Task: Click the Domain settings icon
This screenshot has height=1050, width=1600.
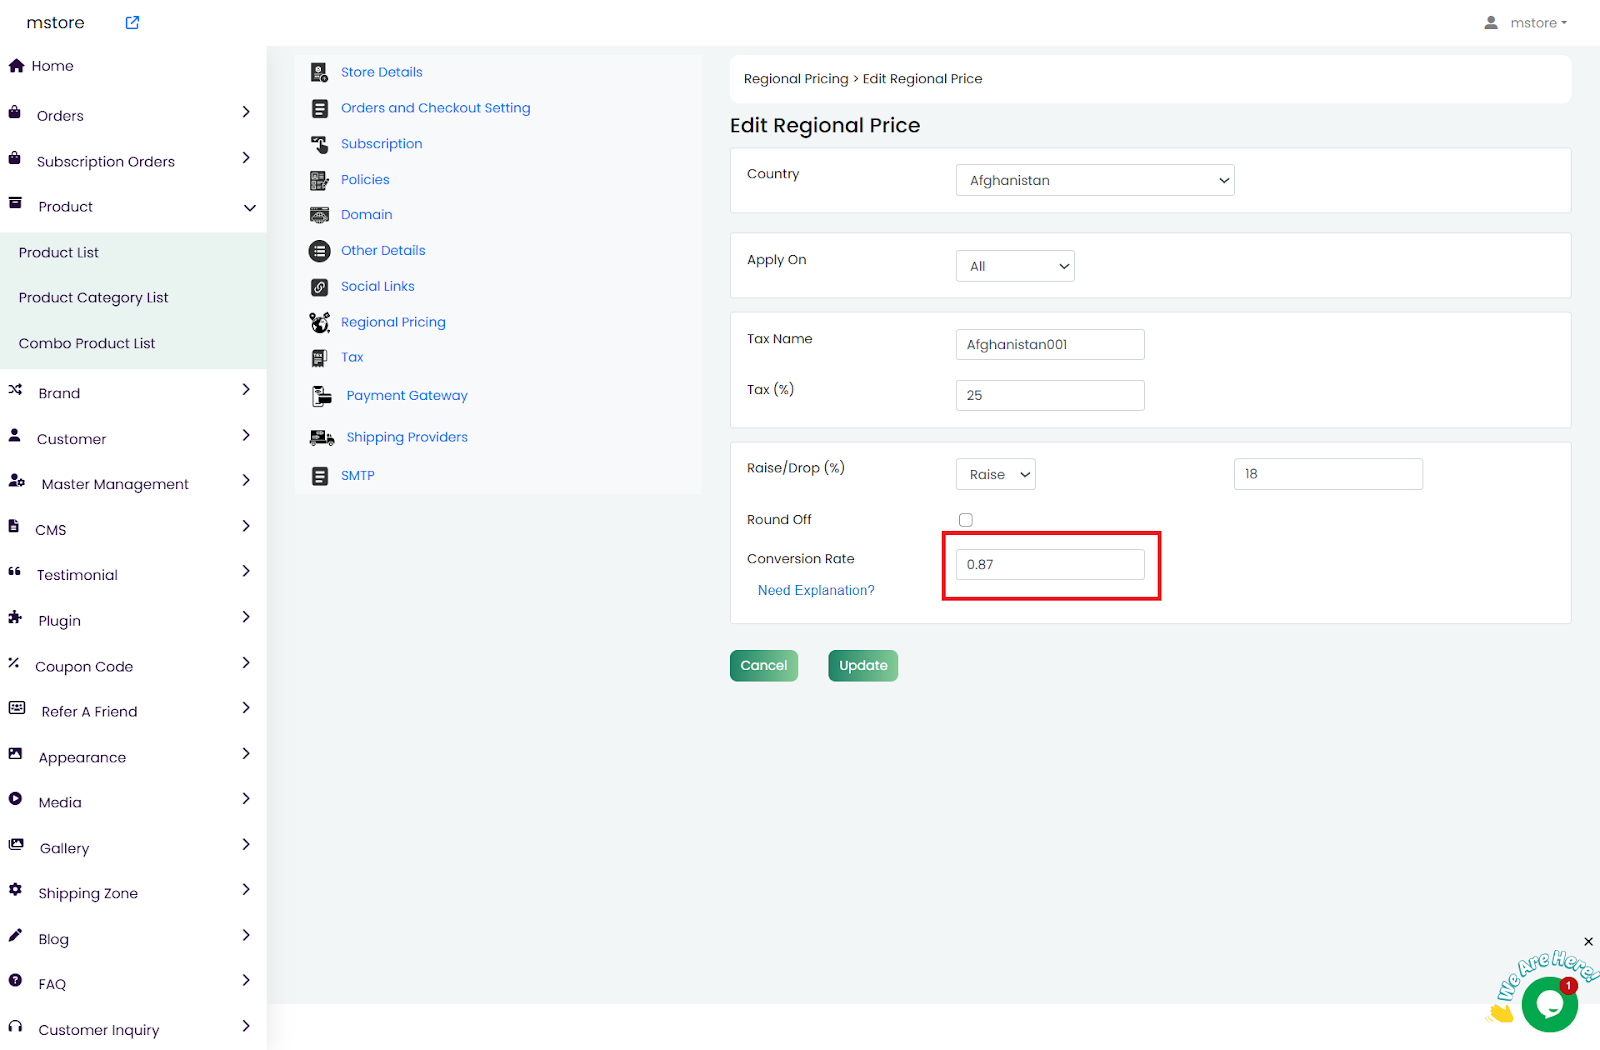Action: 319,215
